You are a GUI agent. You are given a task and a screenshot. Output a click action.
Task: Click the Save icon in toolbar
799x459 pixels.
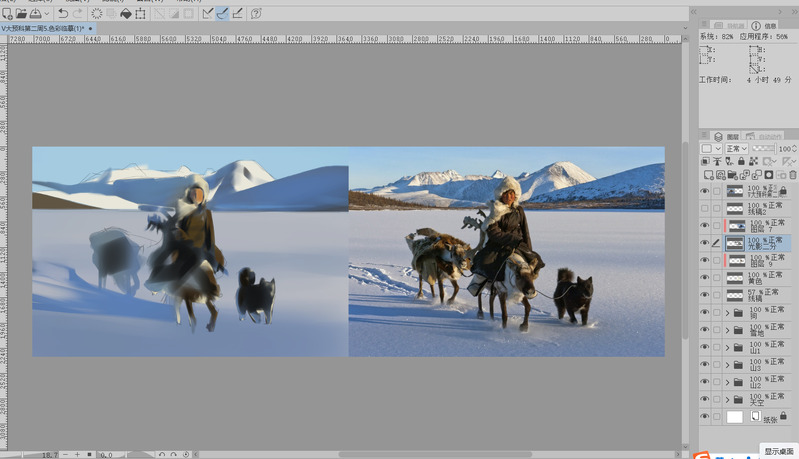36,14
